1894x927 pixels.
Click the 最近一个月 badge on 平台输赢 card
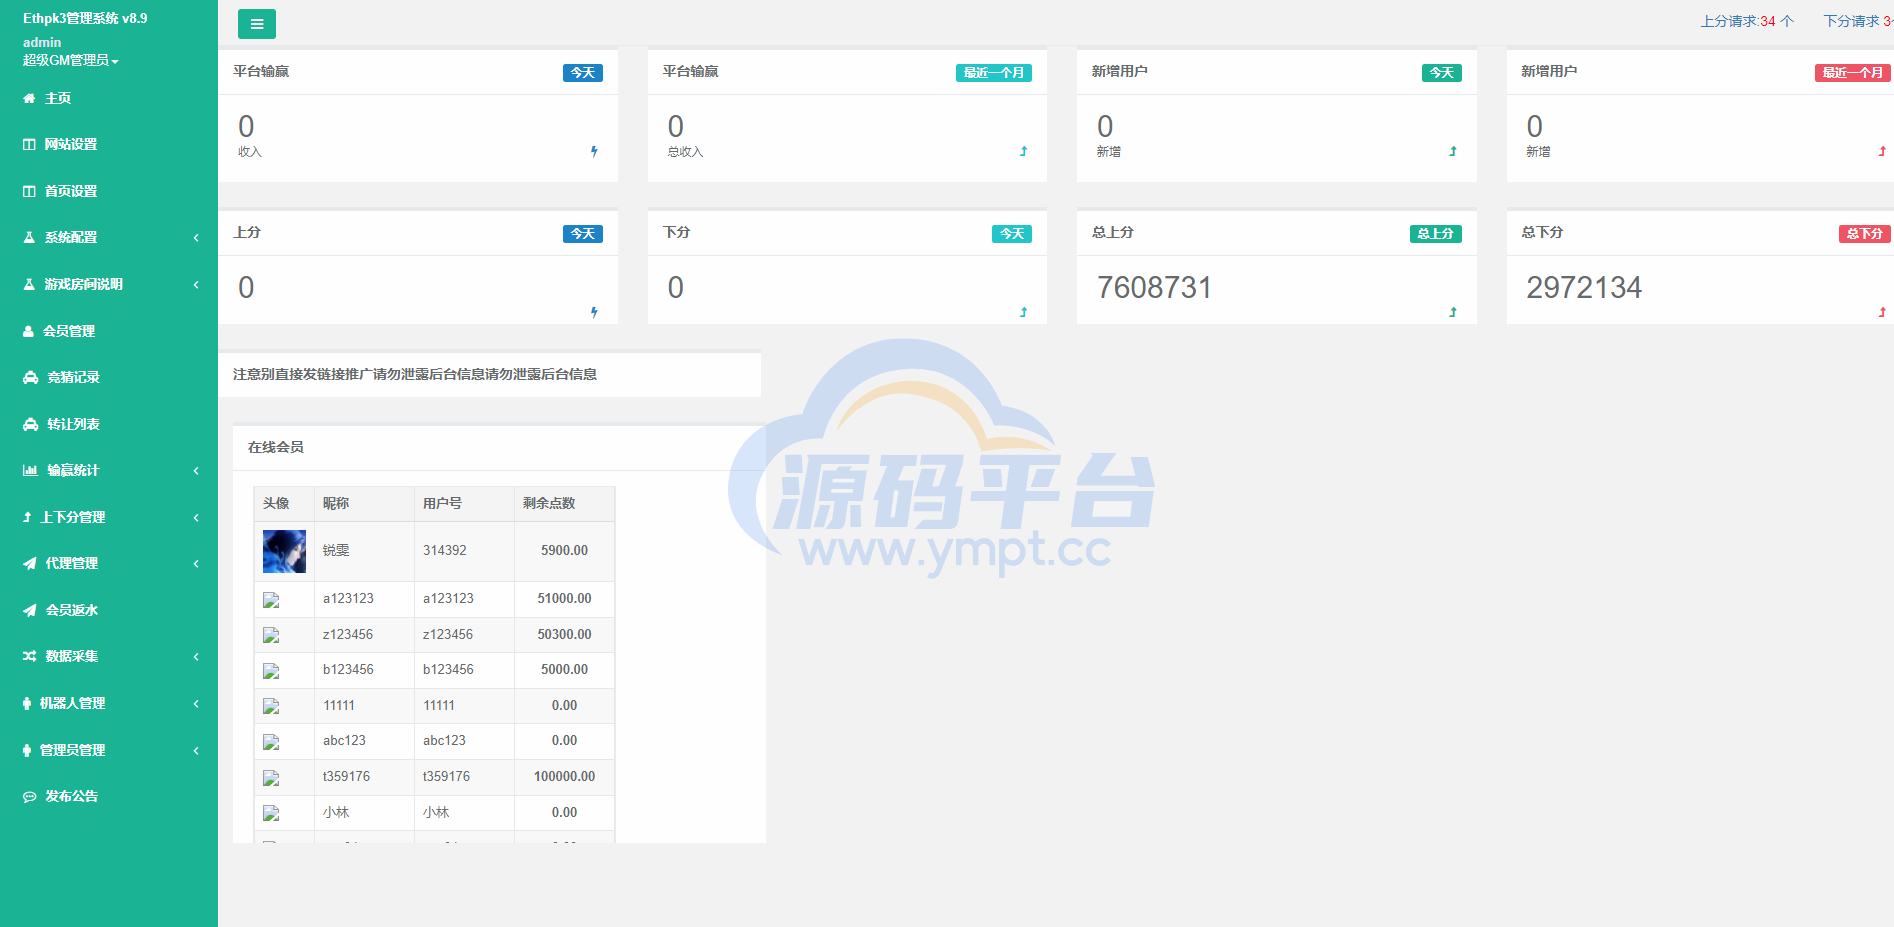click(x=994, y=73)
